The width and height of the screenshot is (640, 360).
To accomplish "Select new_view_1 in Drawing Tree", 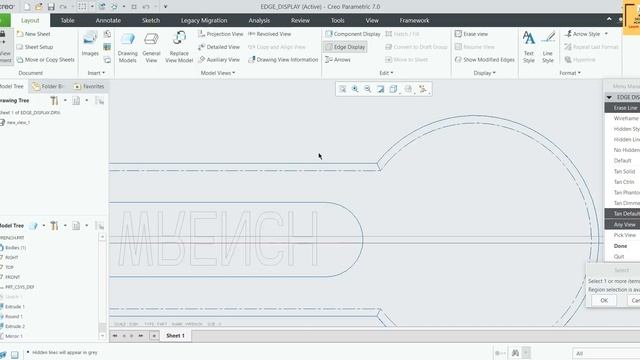I will tap(15, 122).
